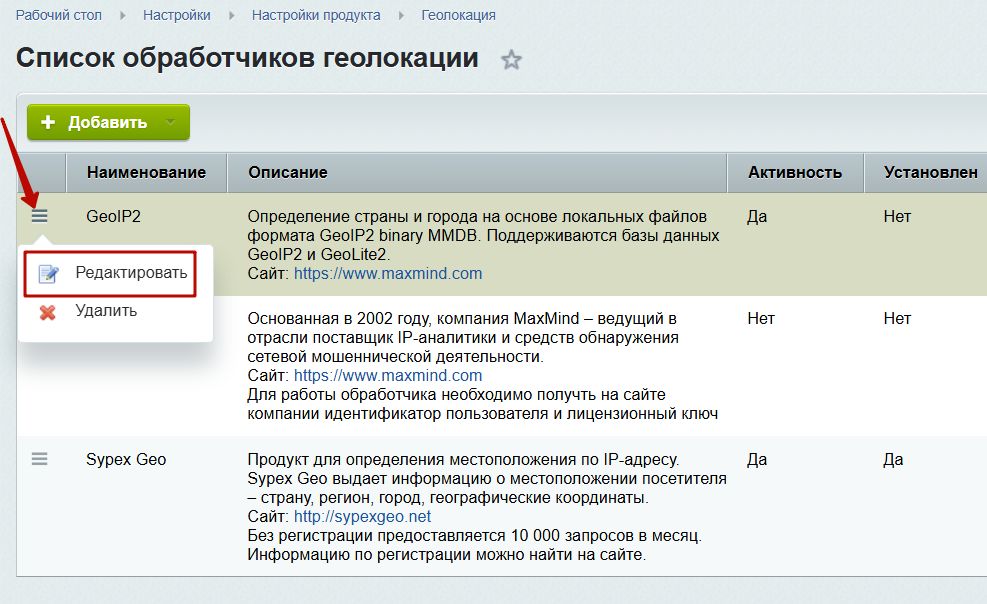Sort the list by Наименование column
Viewport: 987px width, 604px height.
[146, 173]
